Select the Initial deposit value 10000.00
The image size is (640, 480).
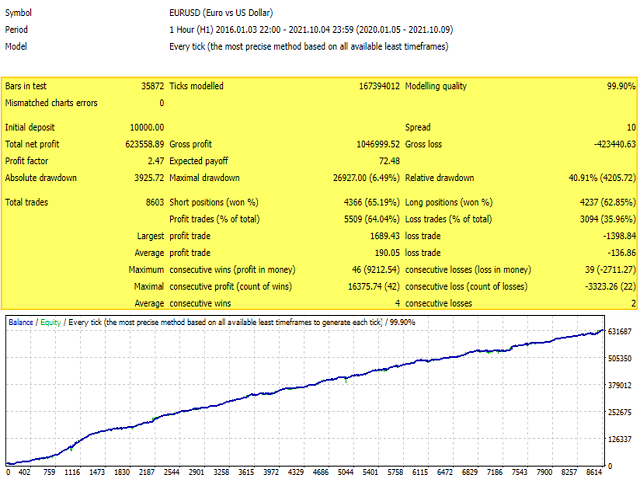[147, 127]
